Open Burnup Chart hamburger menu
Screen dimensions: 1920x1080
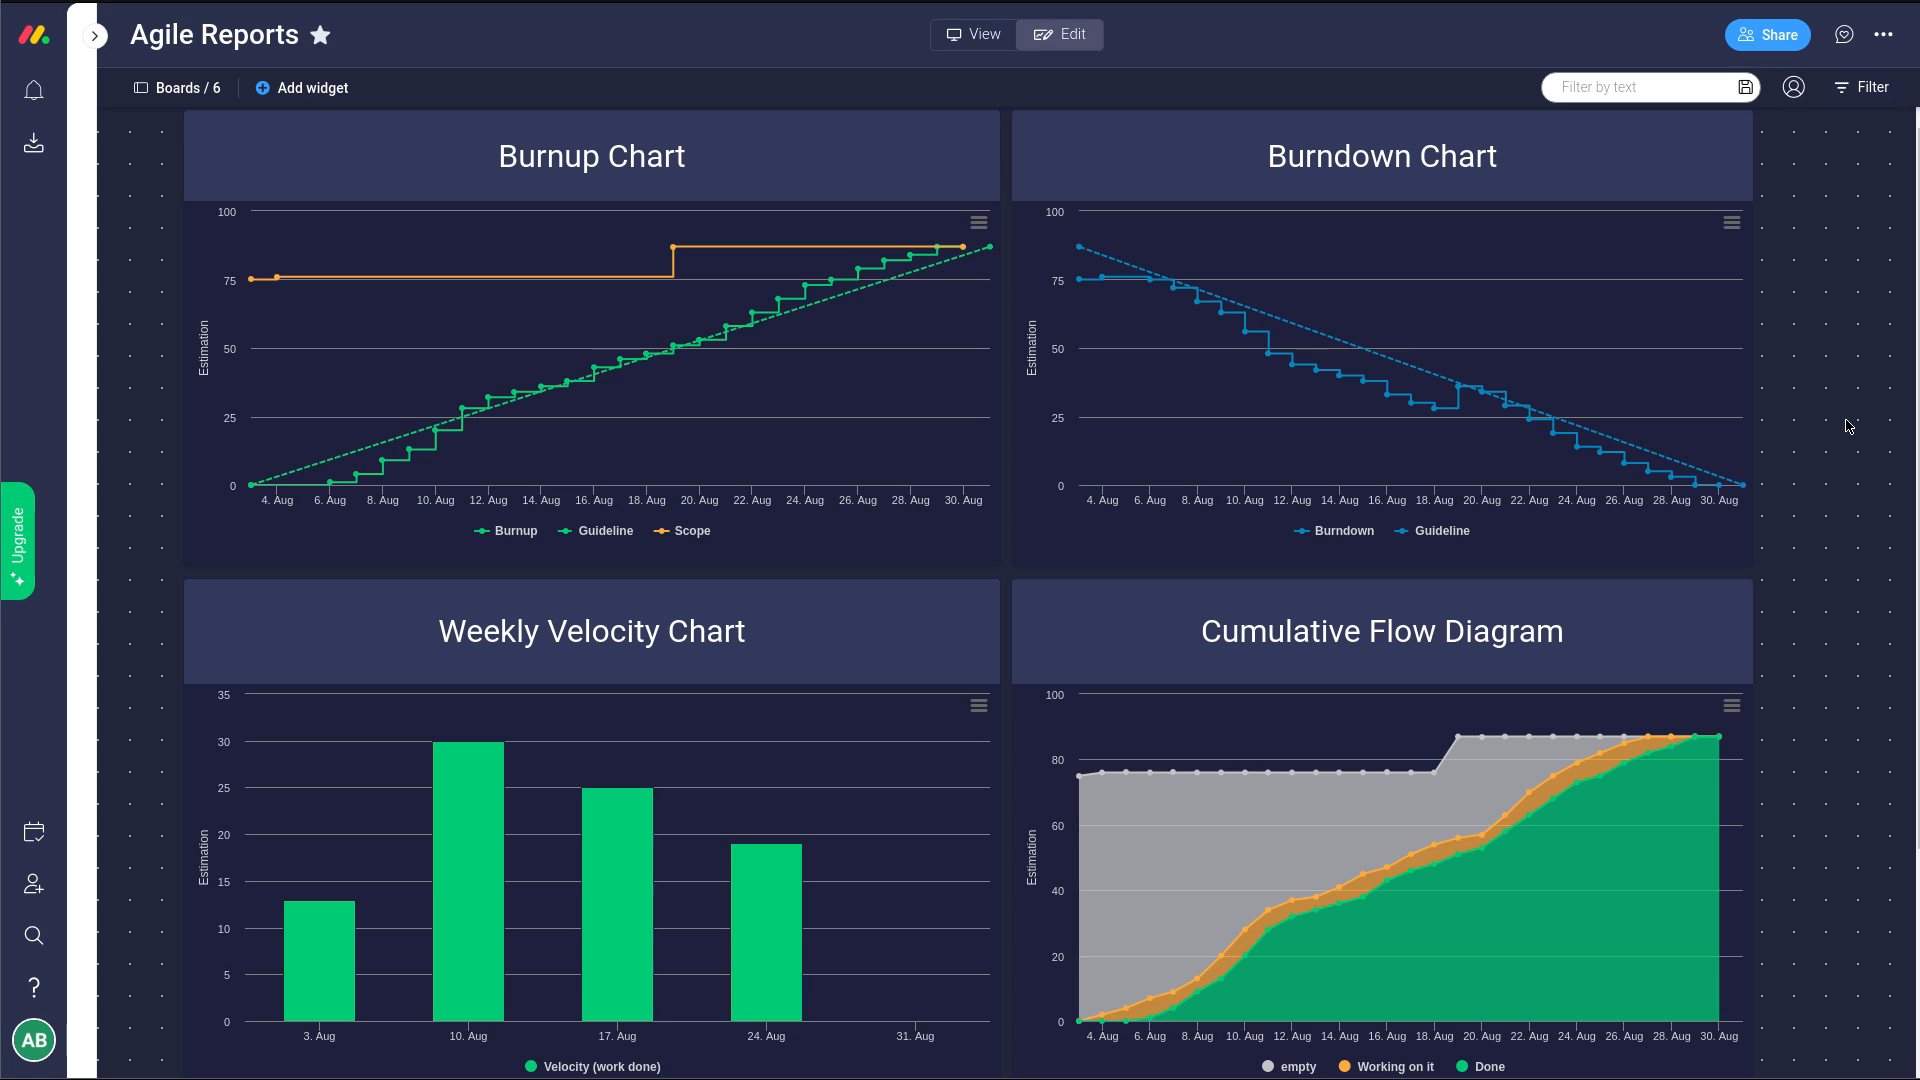pyautogui.click(x=979, y=223)
